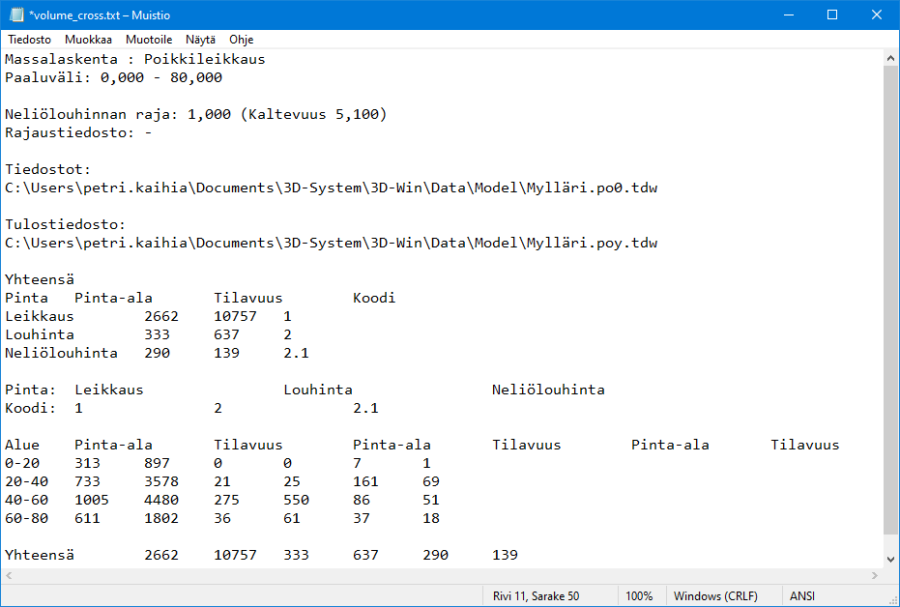Click the vertical scrollbar down arrow

click(891, 560)
